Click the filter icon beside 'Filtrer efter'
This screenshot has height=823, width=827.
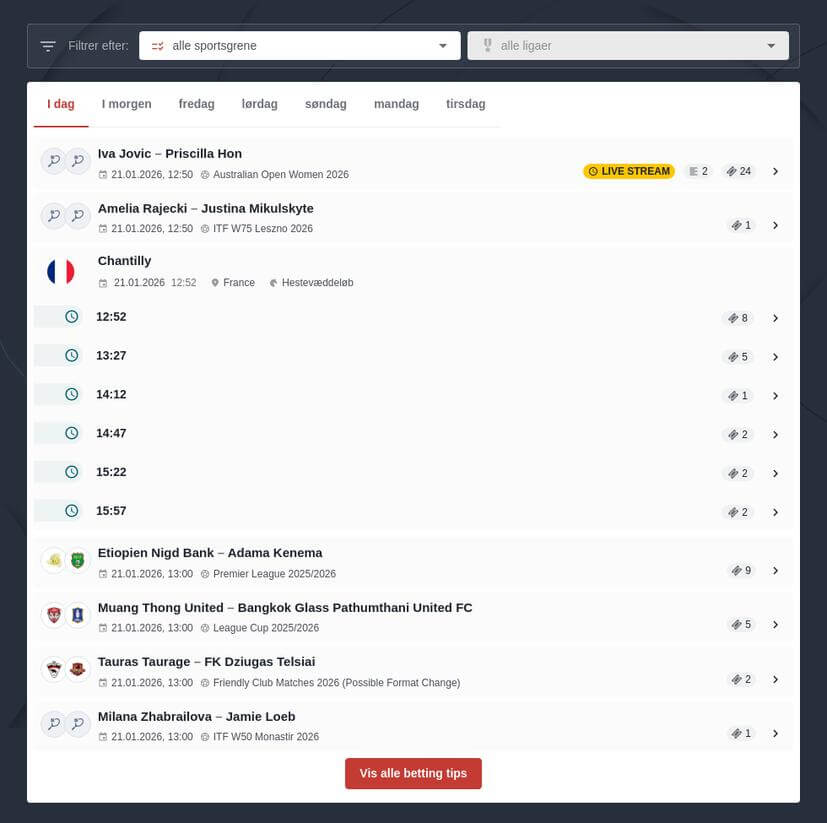[47, 45]
